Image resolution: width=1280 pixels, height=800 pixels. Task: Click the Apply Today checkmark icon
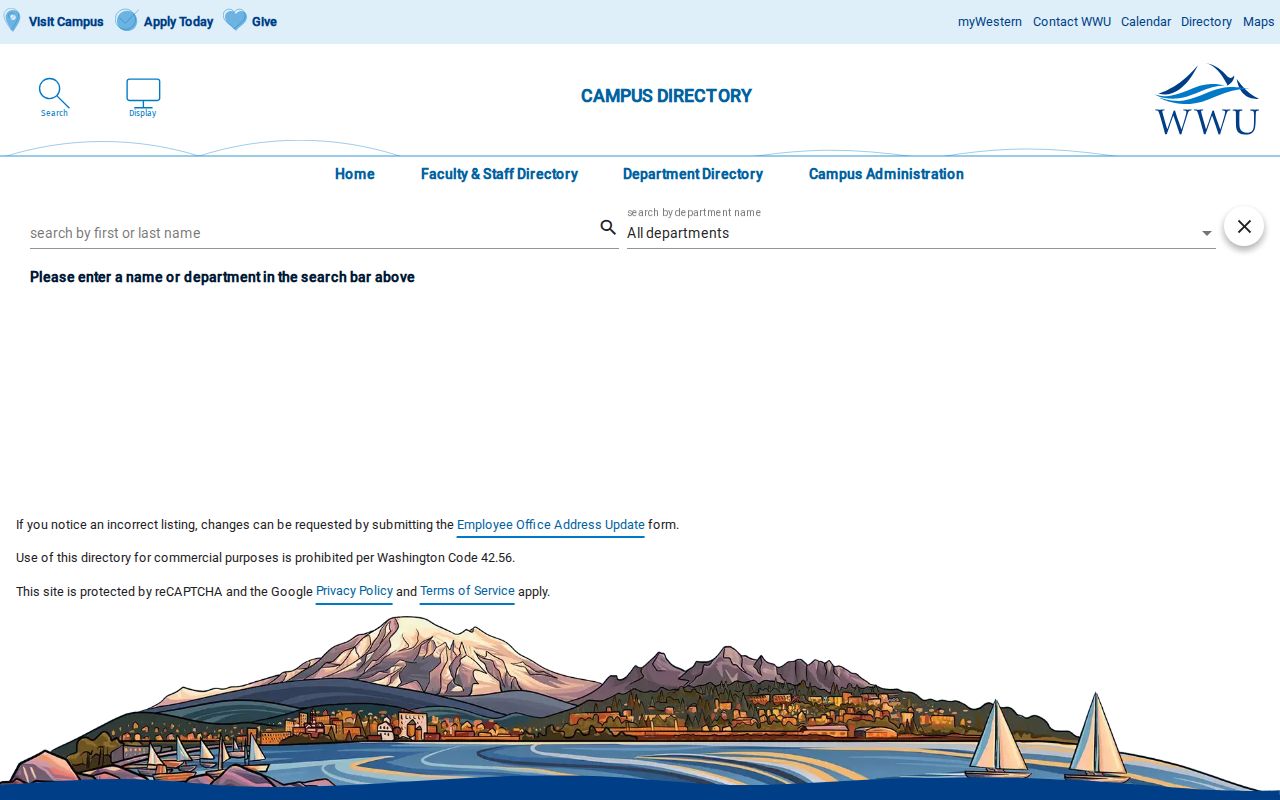(126, 20)
